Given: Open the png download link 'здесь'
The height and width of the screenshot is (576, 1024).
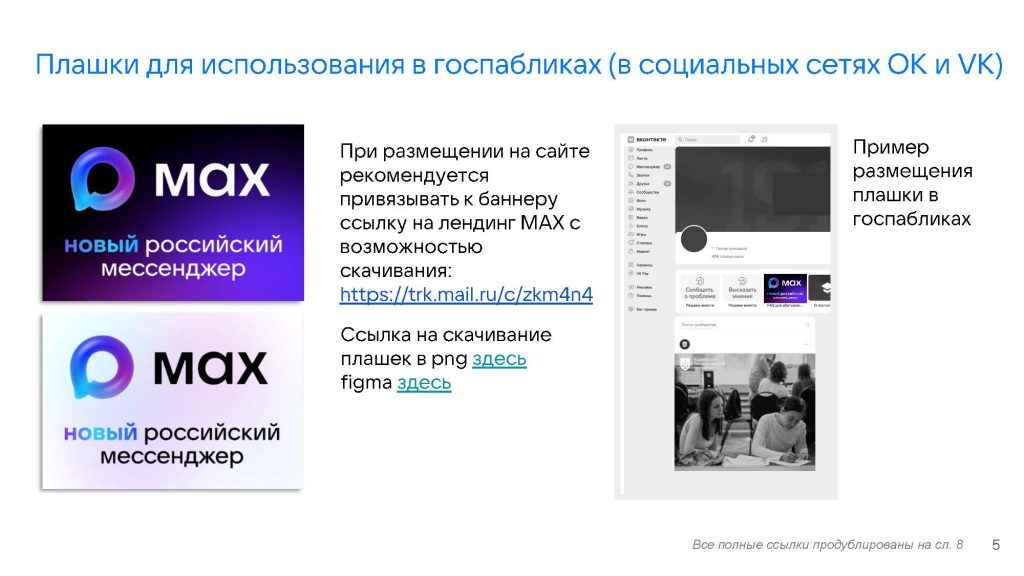Looking at the screenshot, I should pyautogui.click(x=500, y=359).
